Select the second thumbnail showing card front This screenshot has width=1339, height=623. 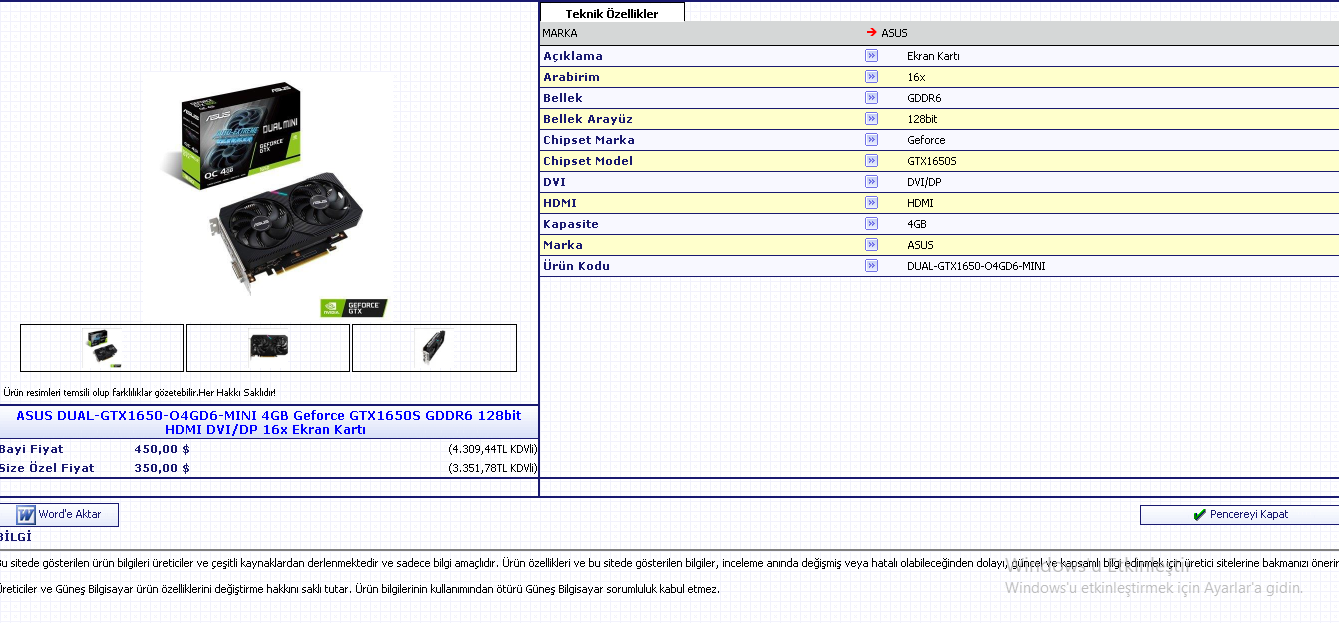point(268,348)
